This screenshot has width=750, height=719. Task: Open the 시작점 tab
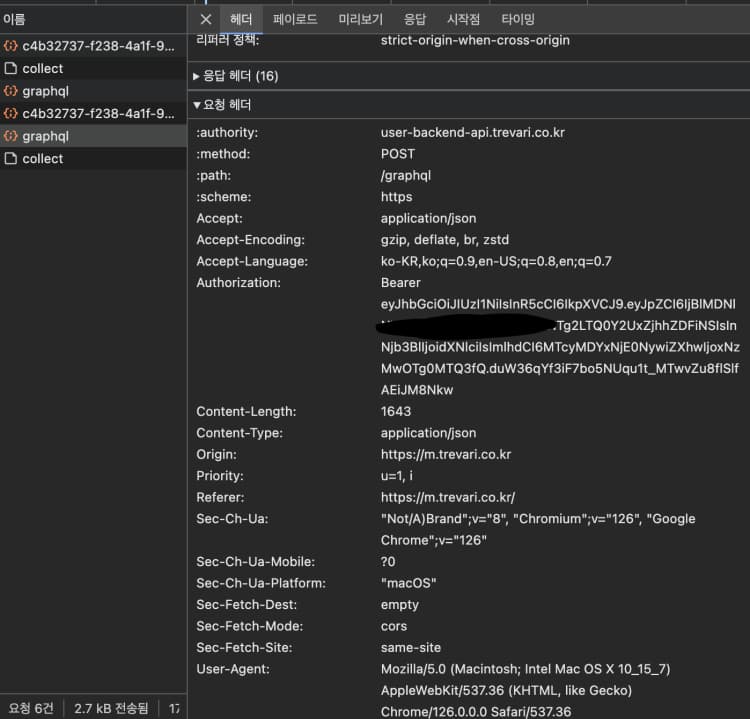point(463,20)
